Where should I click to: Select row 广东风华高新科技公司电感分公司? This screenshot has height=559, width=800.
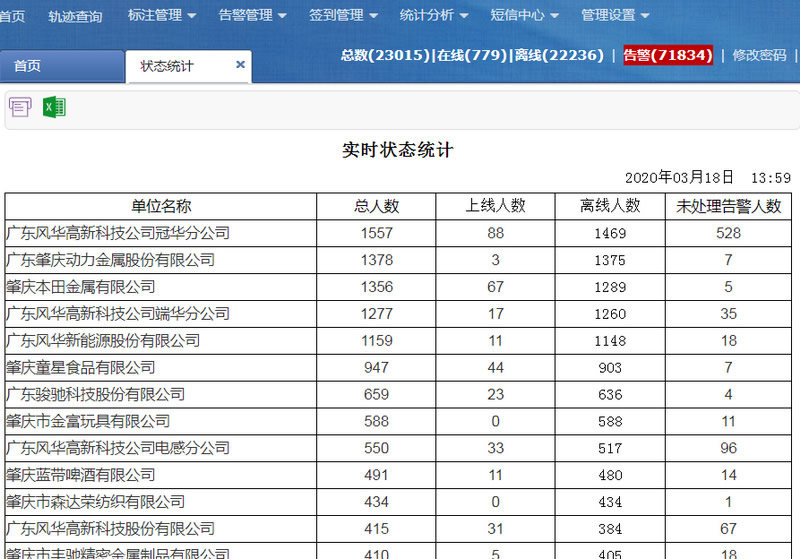pos(398,448)
